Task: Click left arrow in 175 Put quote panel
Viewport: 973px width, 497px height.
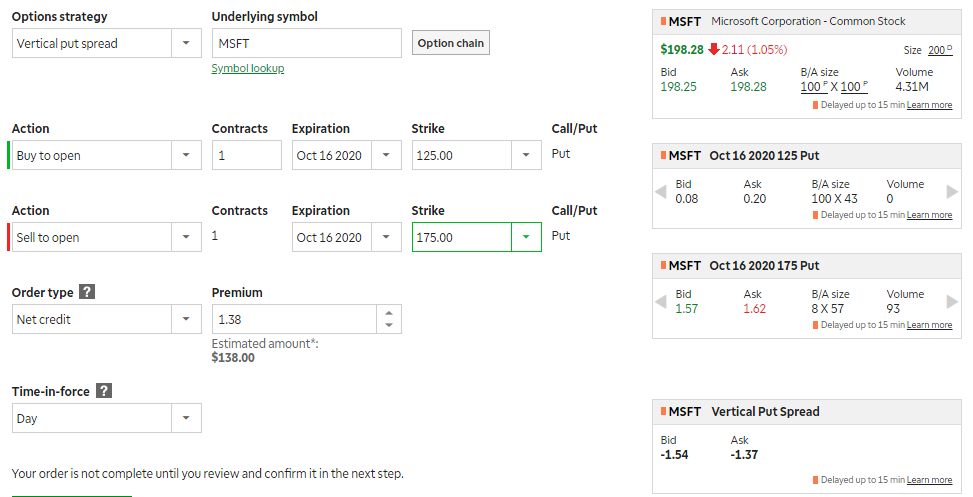Action: 661,302
